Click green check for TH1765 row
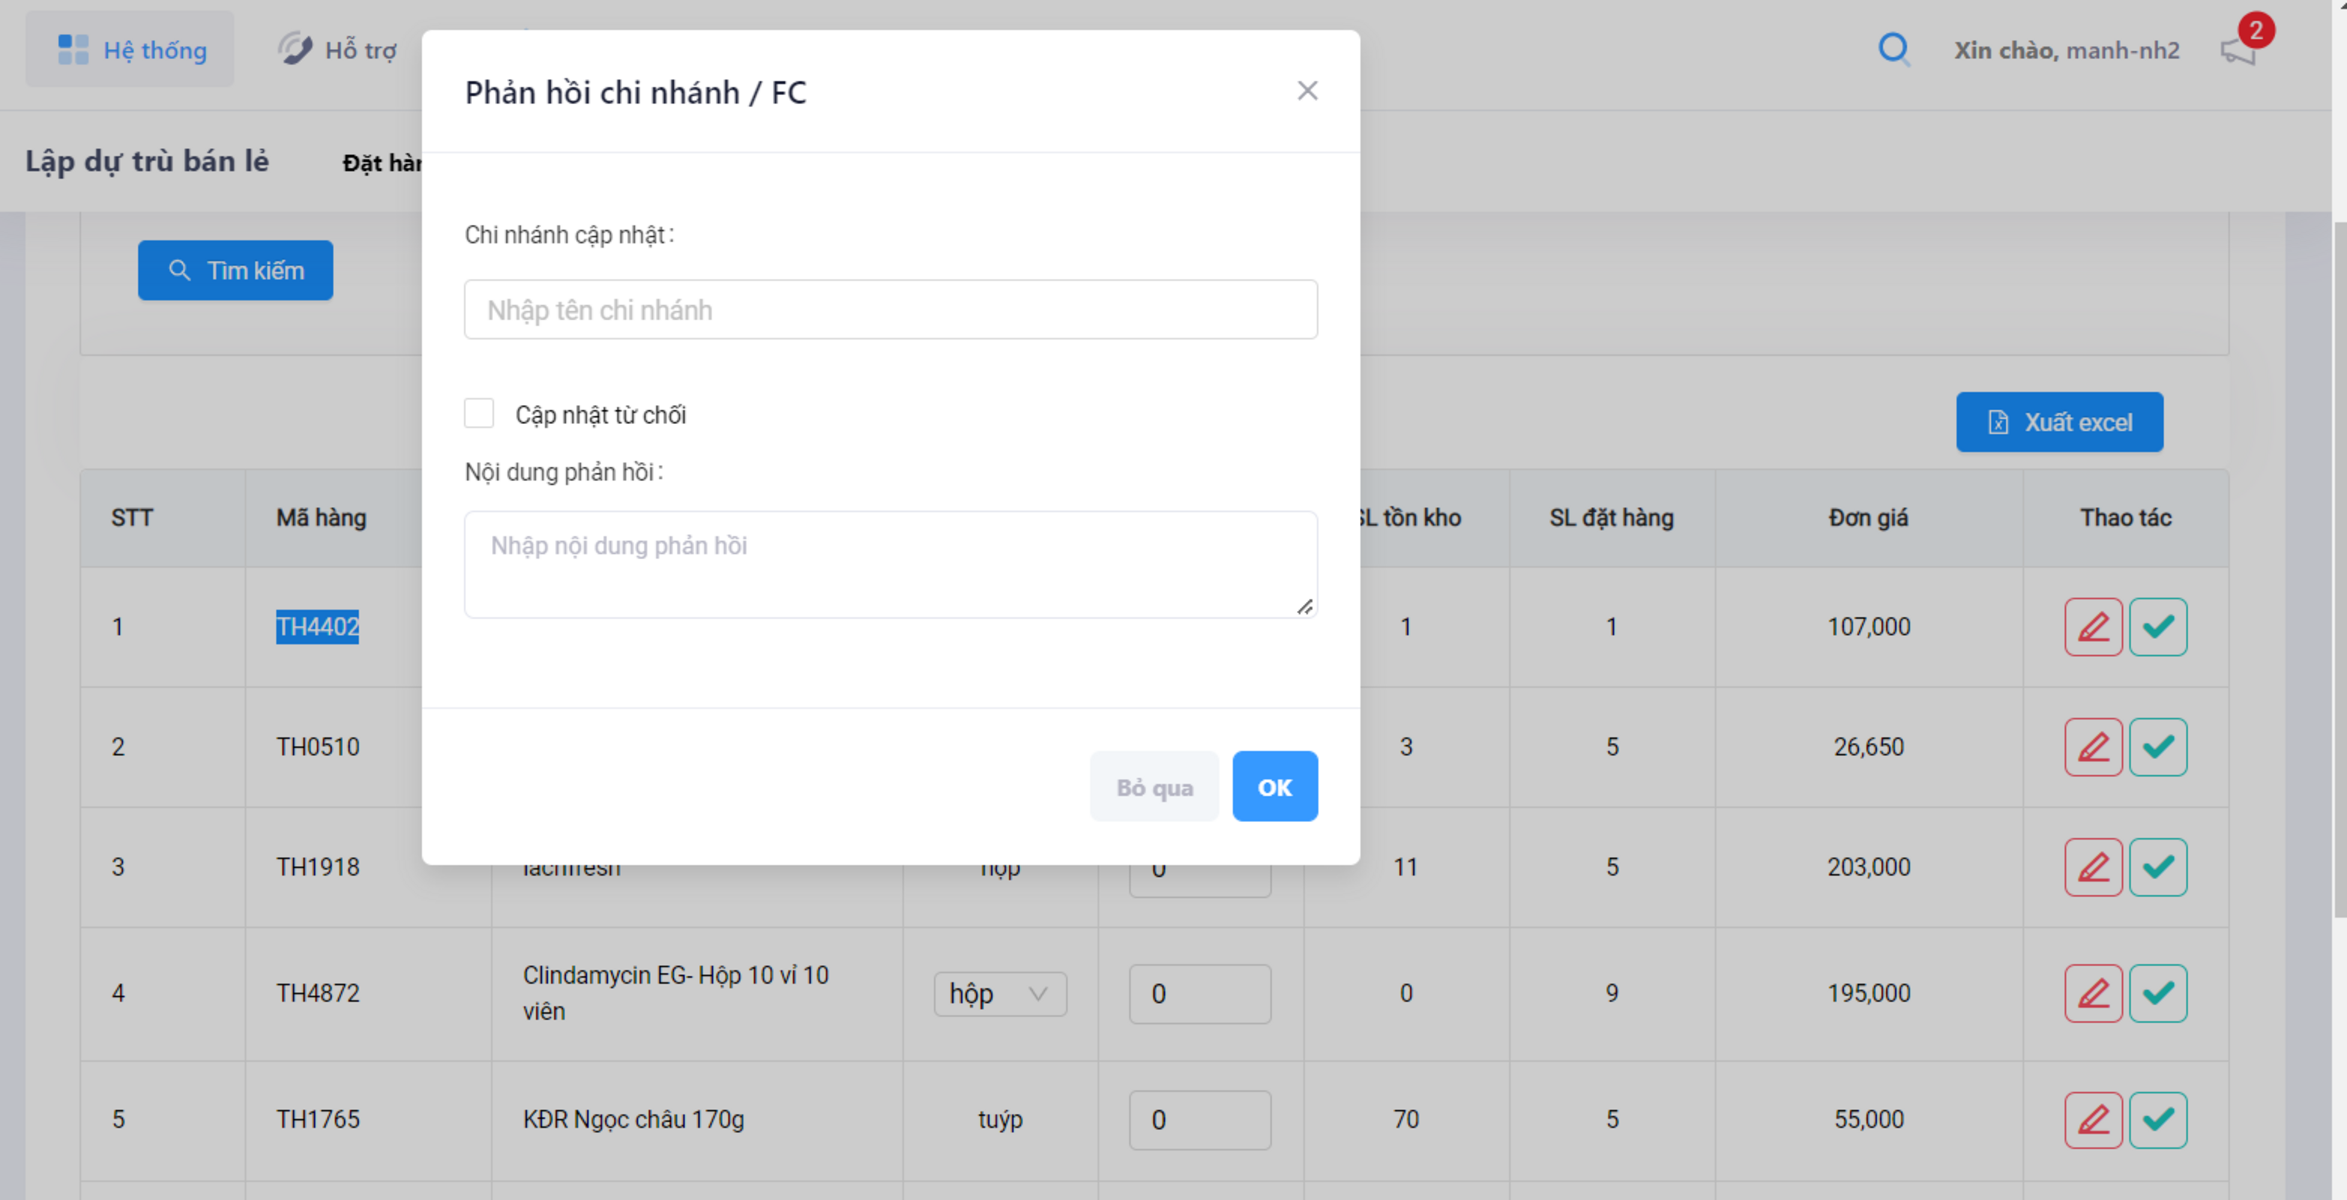 point(2157,1119)
